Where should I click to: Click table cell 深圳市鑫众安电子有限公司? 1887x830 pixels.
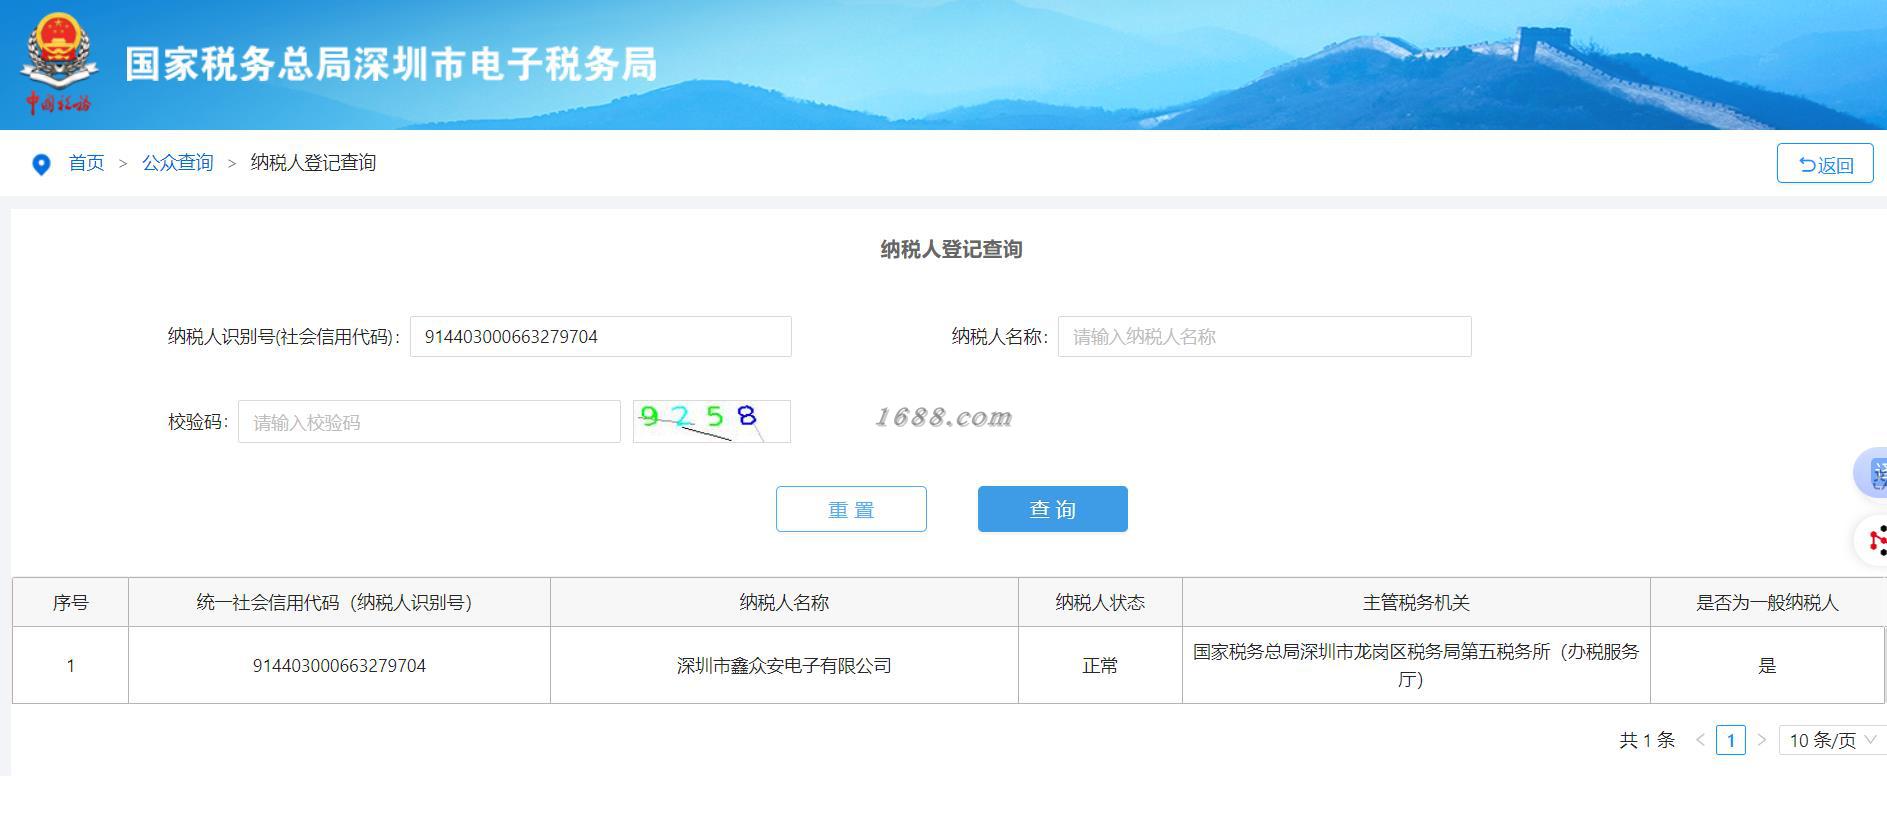click(784, 665)
